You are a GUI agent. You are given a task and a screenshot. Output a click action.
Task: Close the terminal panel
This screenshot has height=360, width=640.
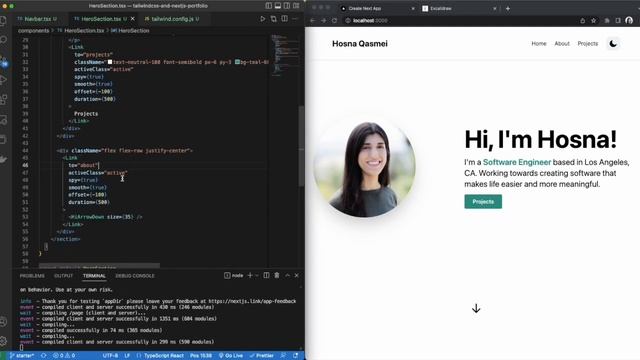pyautogui.click(x=297, y=276)
